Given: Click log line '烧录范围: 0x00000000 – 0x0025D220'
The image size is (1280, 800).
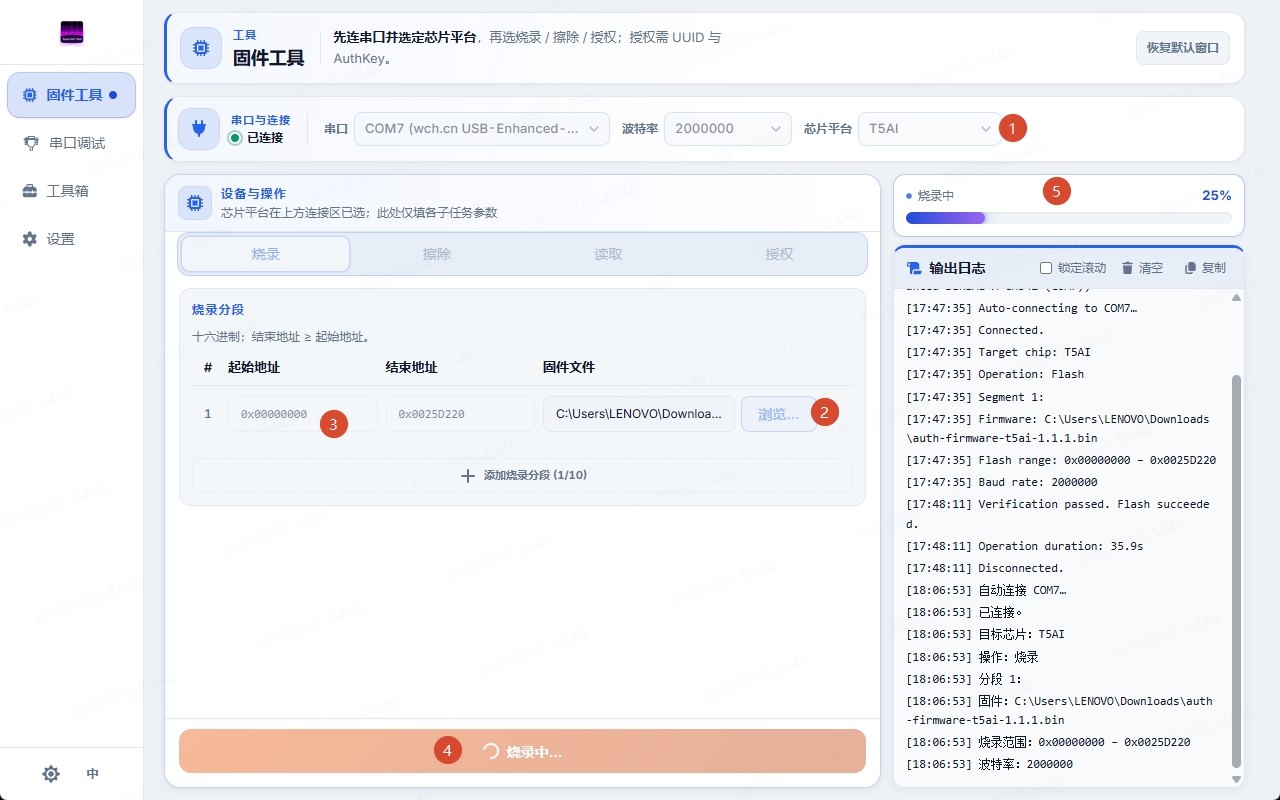Looking at the screenshot, I should (x=1048, y=742).
